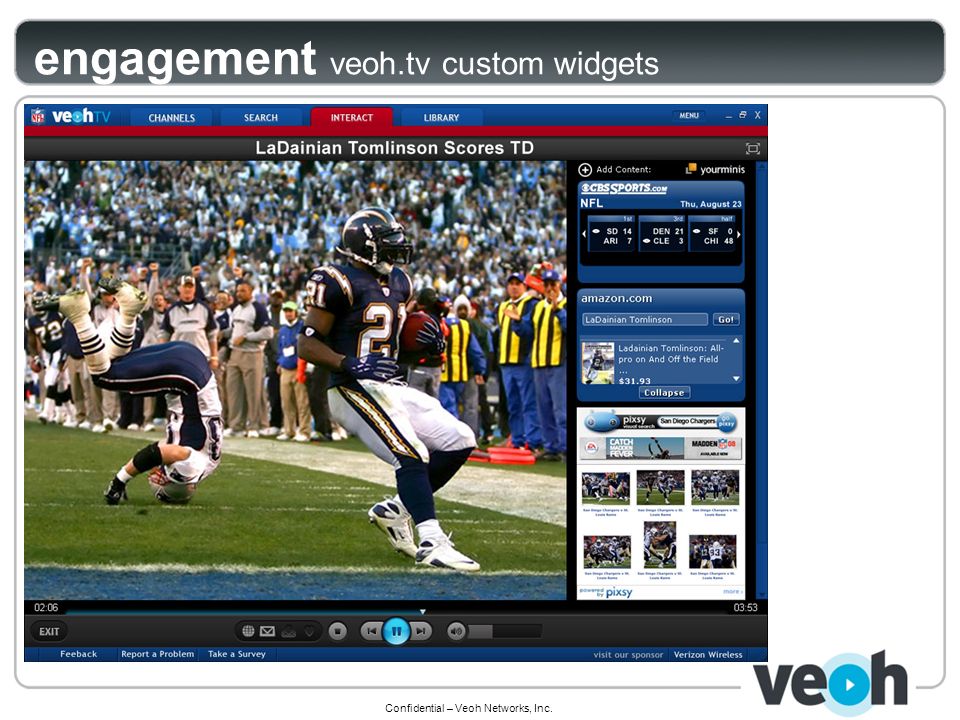The height and width of the screenshot is (720, 960).
Task: Open the Madden 08 banner ad
Action: coord(660,448)
